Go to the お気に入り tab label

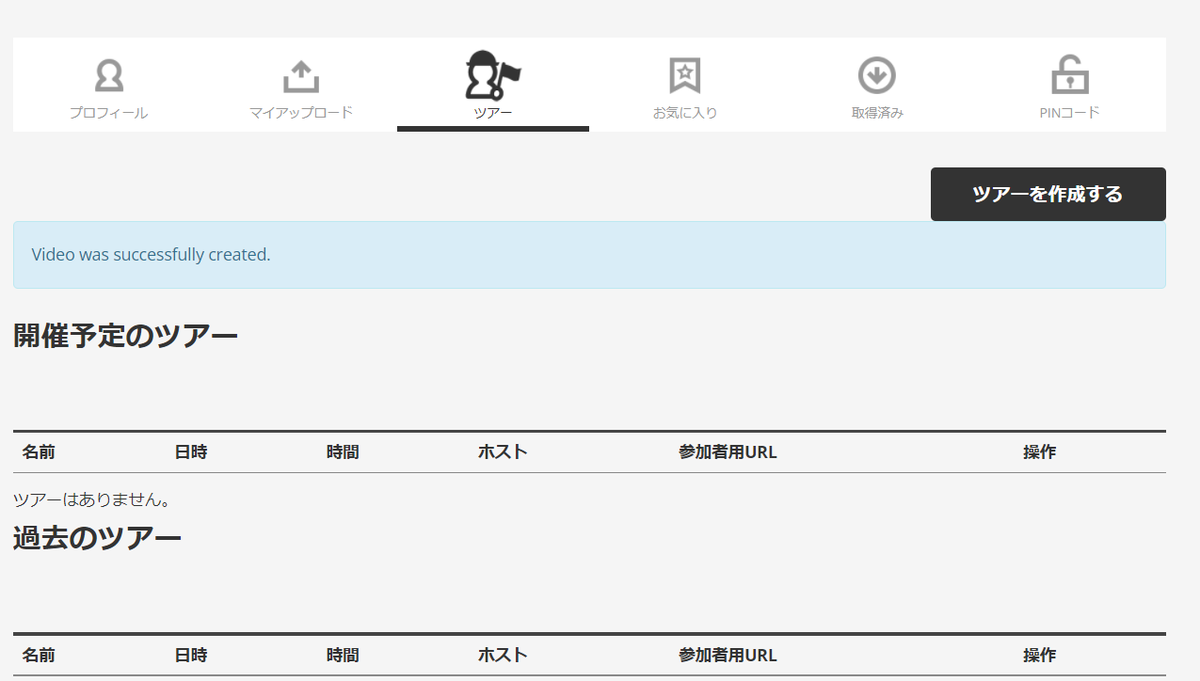click(685, 113)
